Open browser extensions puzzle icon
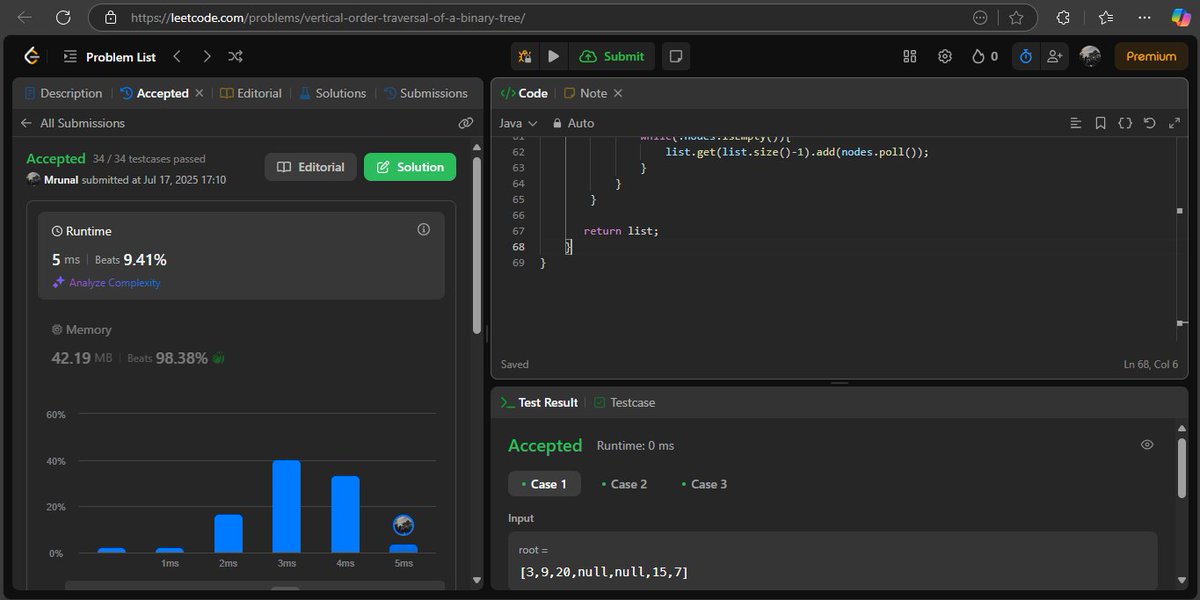 (1063, 17)
